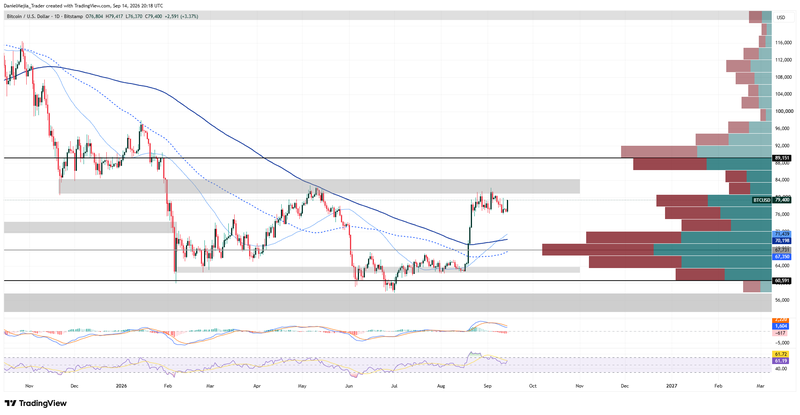This screenshot has height=415, width=800.
Task: Click the Aug label on time axis
Action: [441, 386]
